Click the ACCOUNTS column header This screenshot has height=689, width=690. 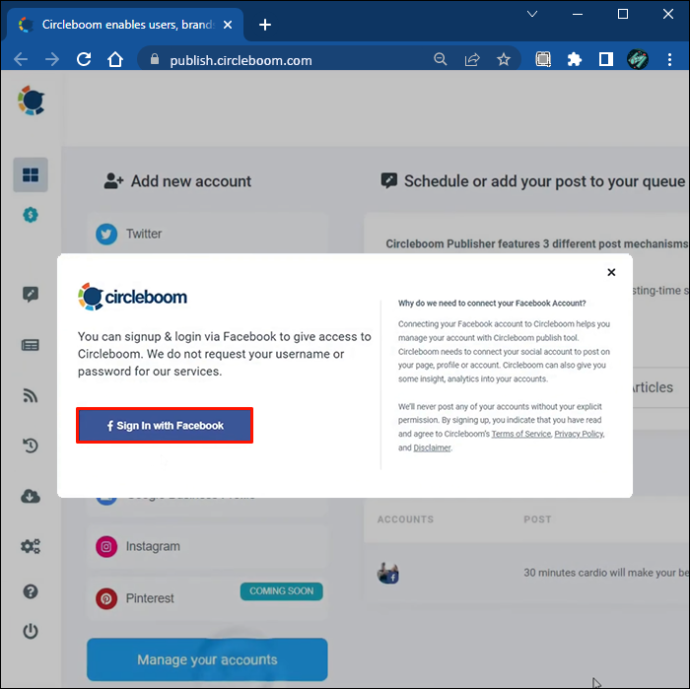[405, 519]
